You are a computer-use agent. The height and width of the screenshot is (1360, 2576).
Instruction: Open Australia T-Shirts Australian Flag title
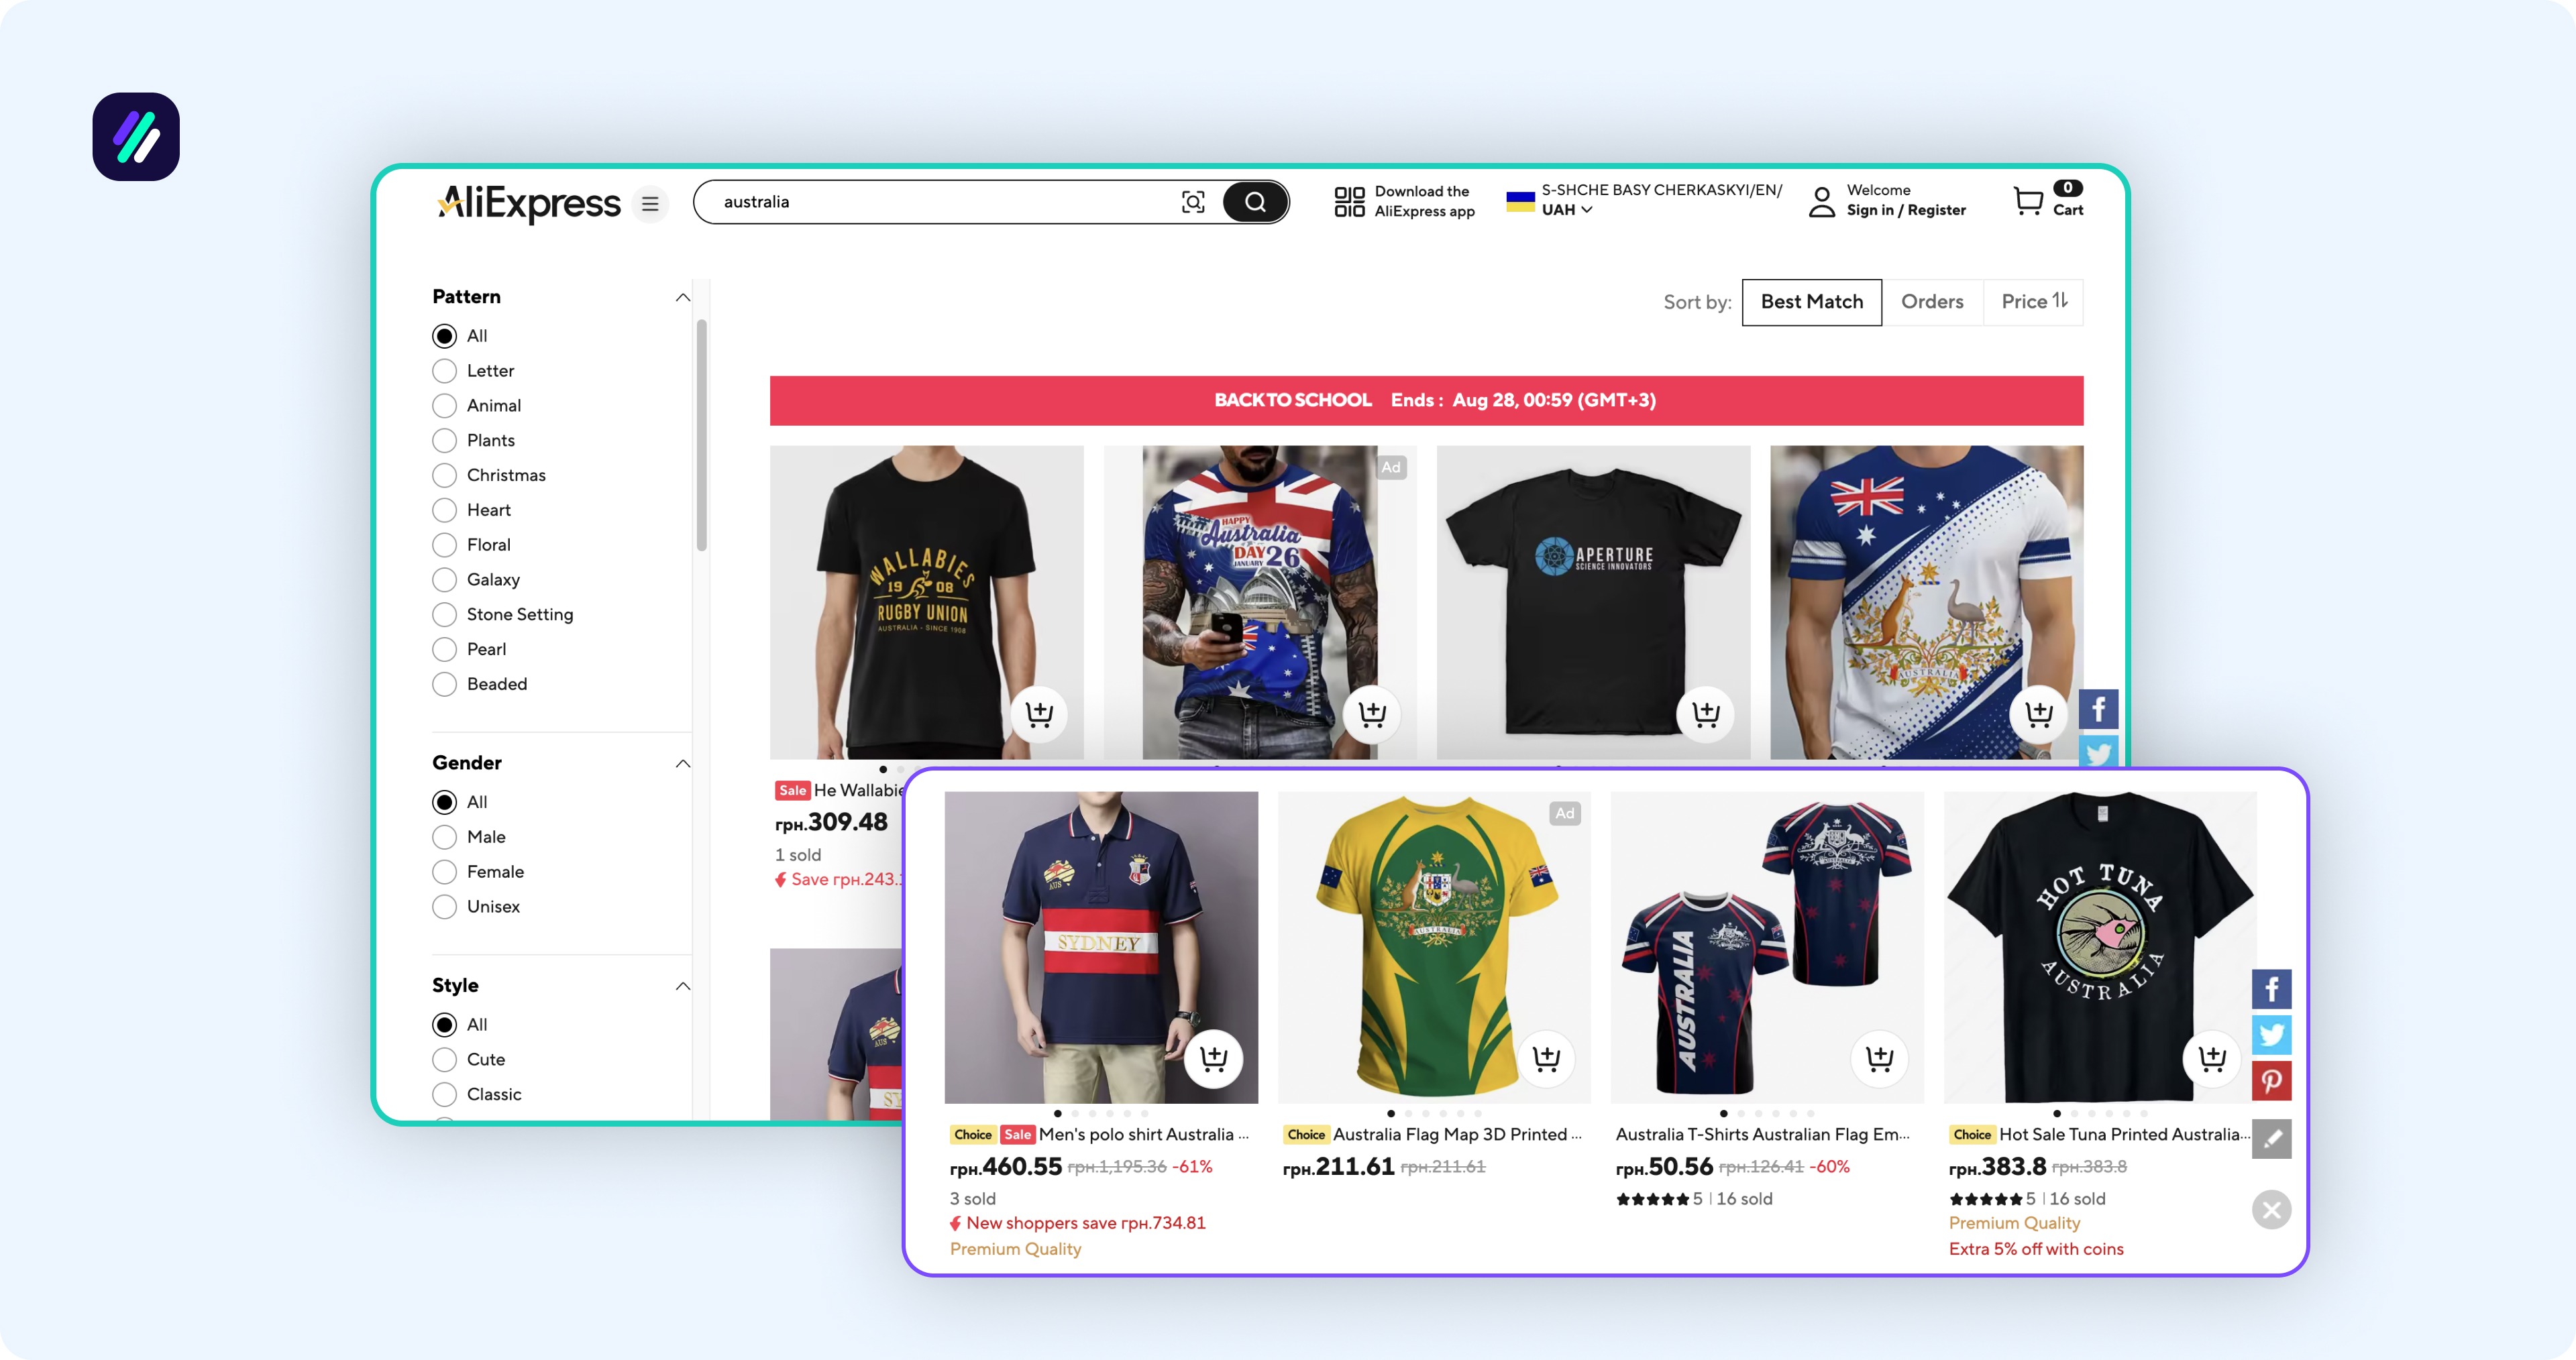pos(1762,1135)
